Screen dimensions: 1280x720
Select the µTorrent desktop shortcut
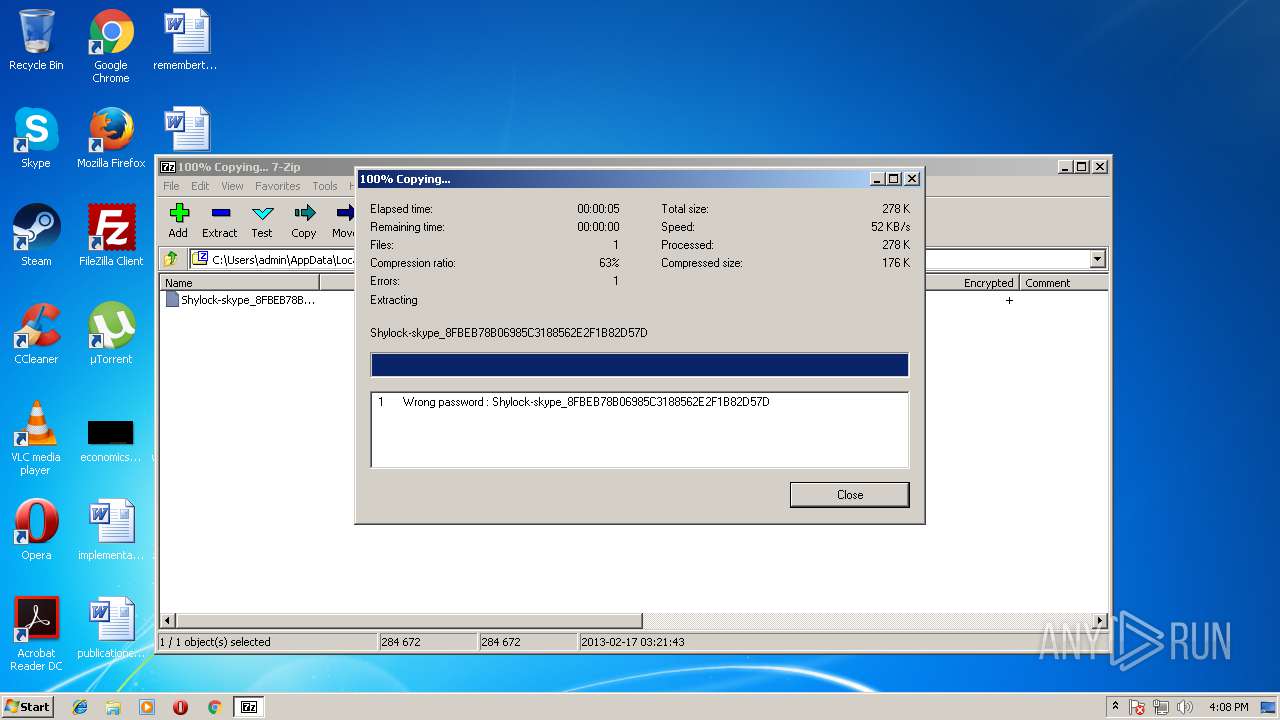[111, 334]
